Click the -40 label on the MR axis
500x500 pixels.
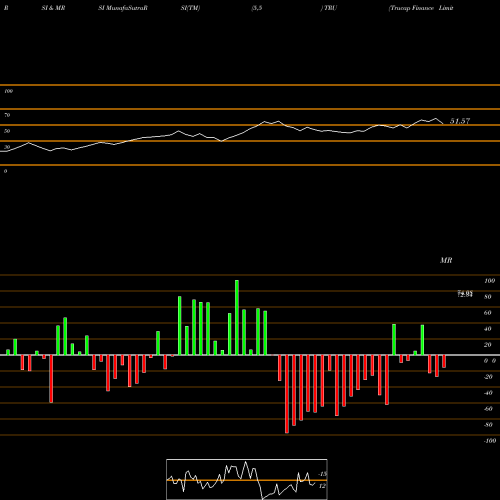pos(488,393)
